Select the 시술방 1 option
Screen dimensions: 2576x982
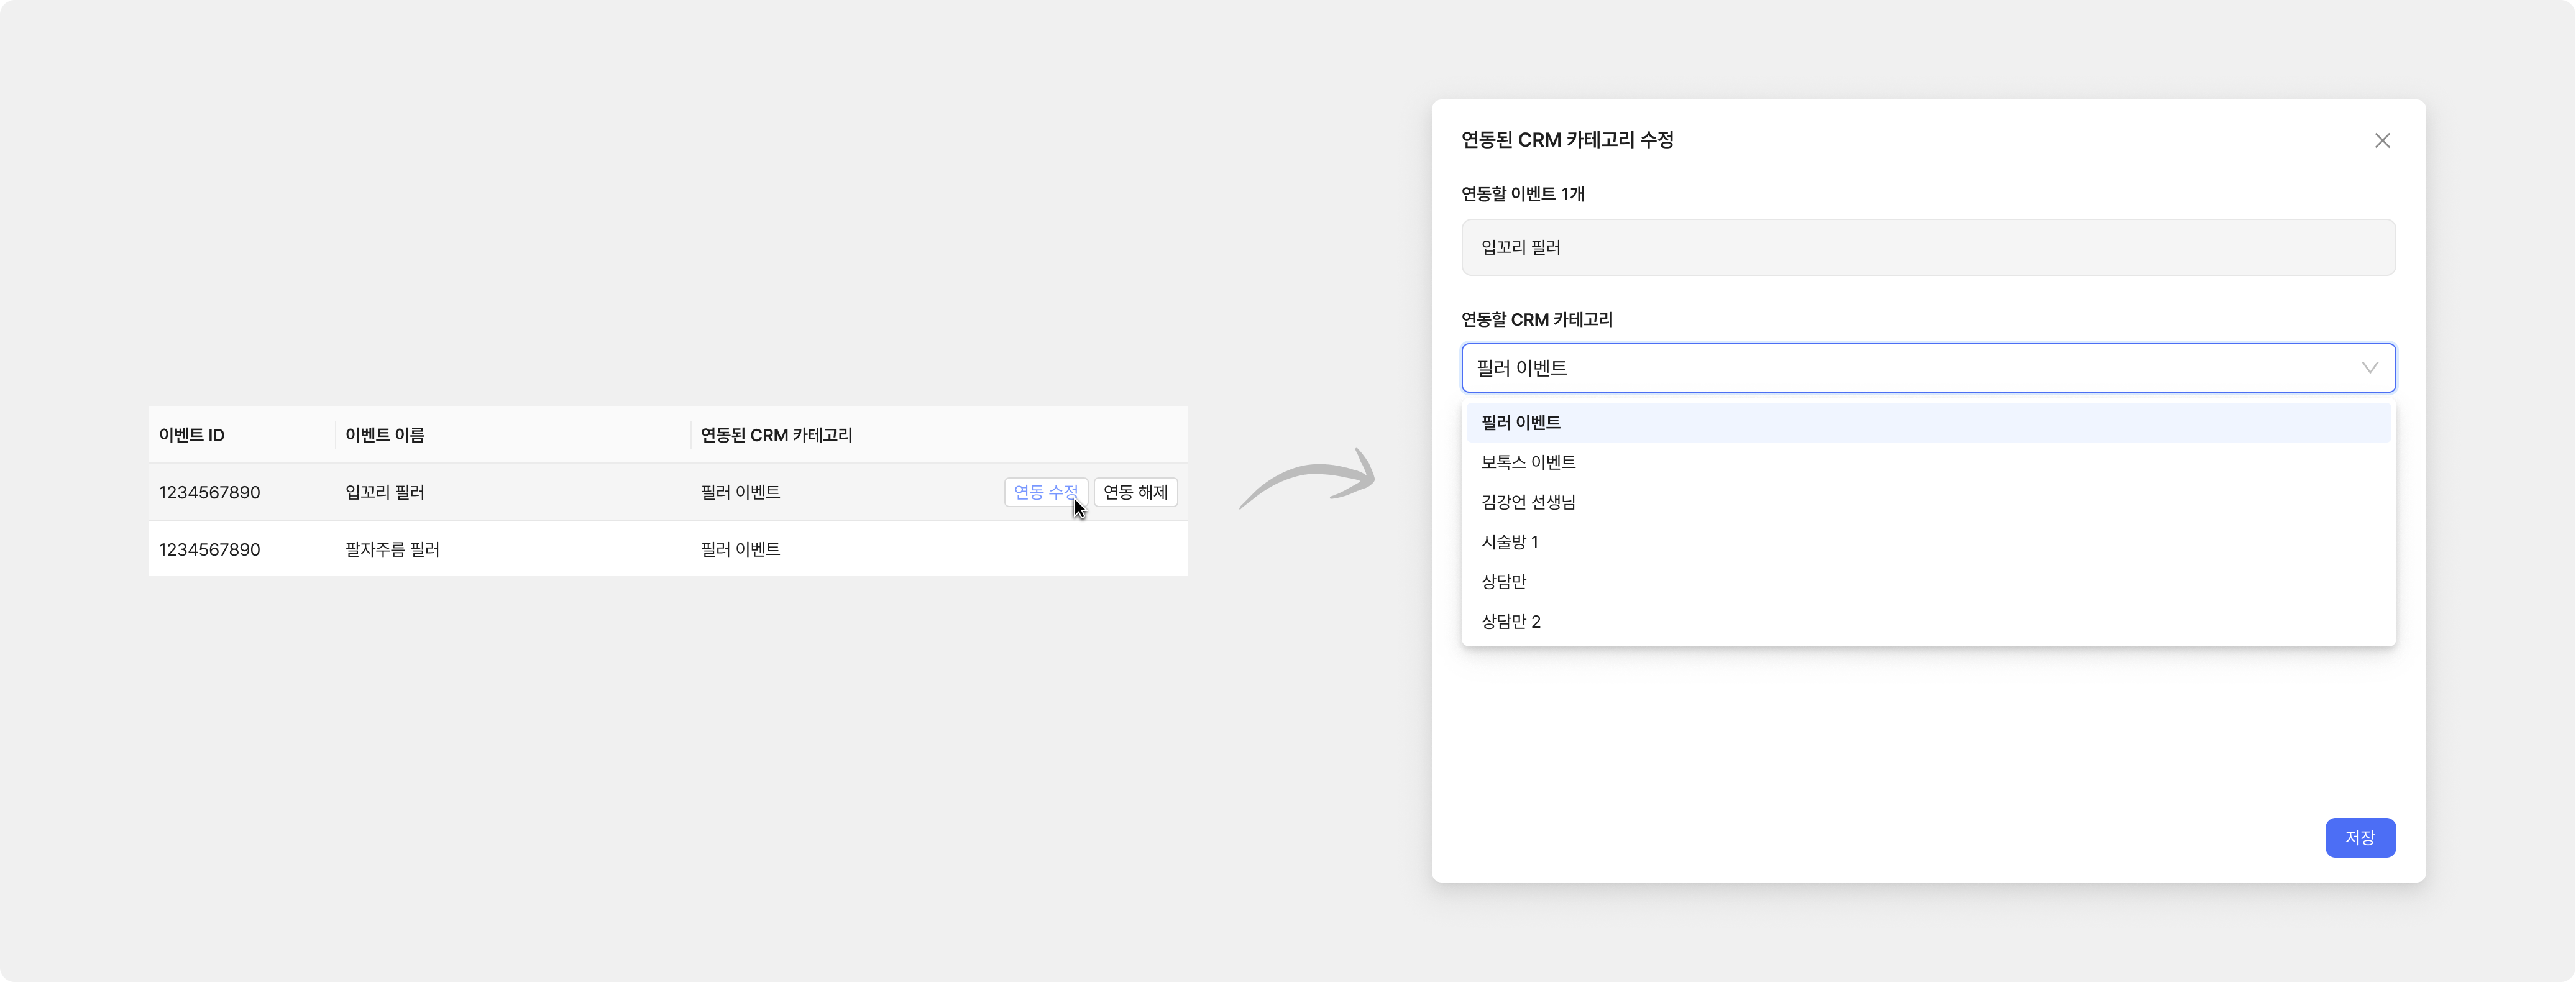tap(1509, 542)
